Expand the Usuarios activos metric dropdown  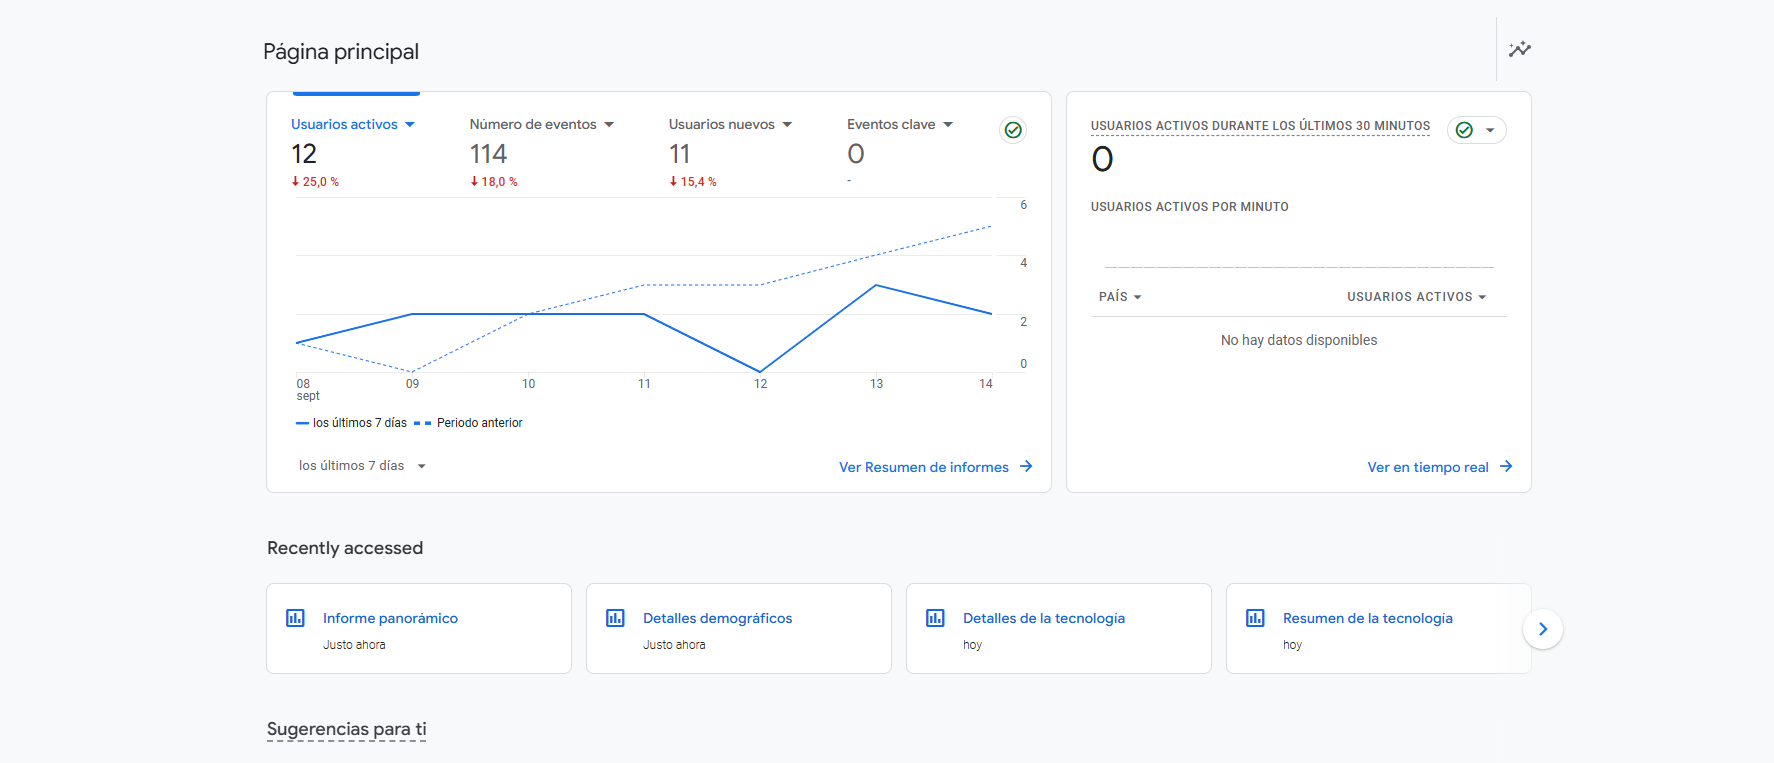410,125
